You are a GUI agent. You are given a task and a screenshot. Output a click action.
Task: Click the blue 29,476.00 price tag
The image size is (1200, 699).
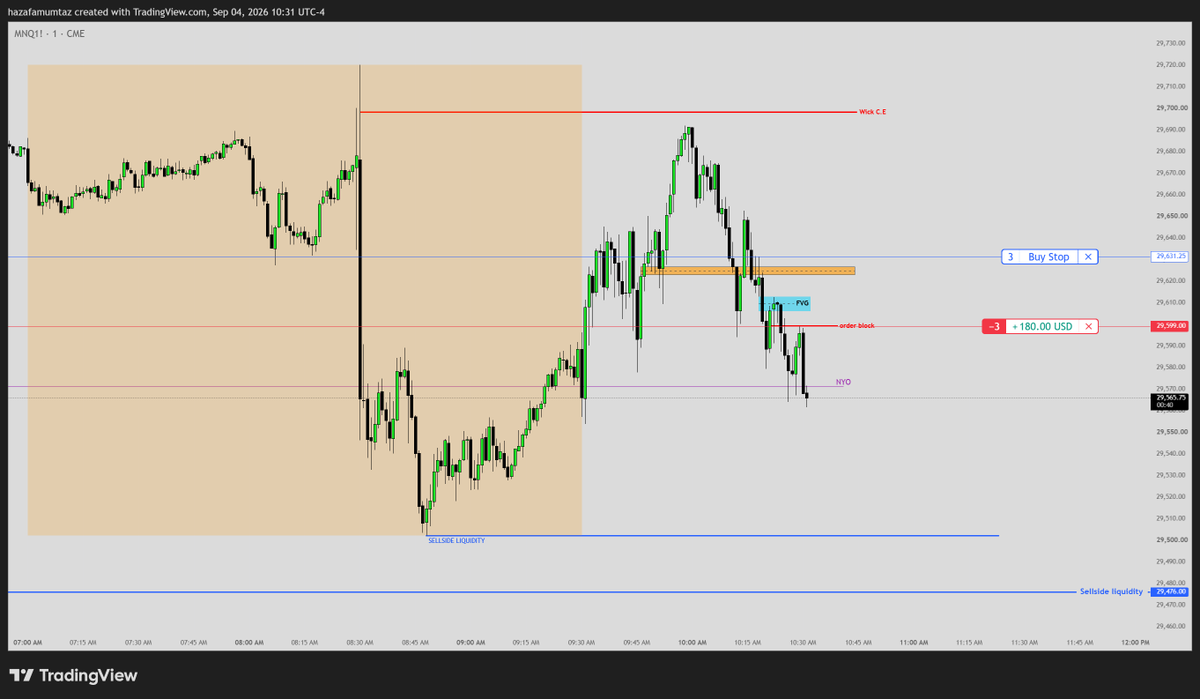1170,592
